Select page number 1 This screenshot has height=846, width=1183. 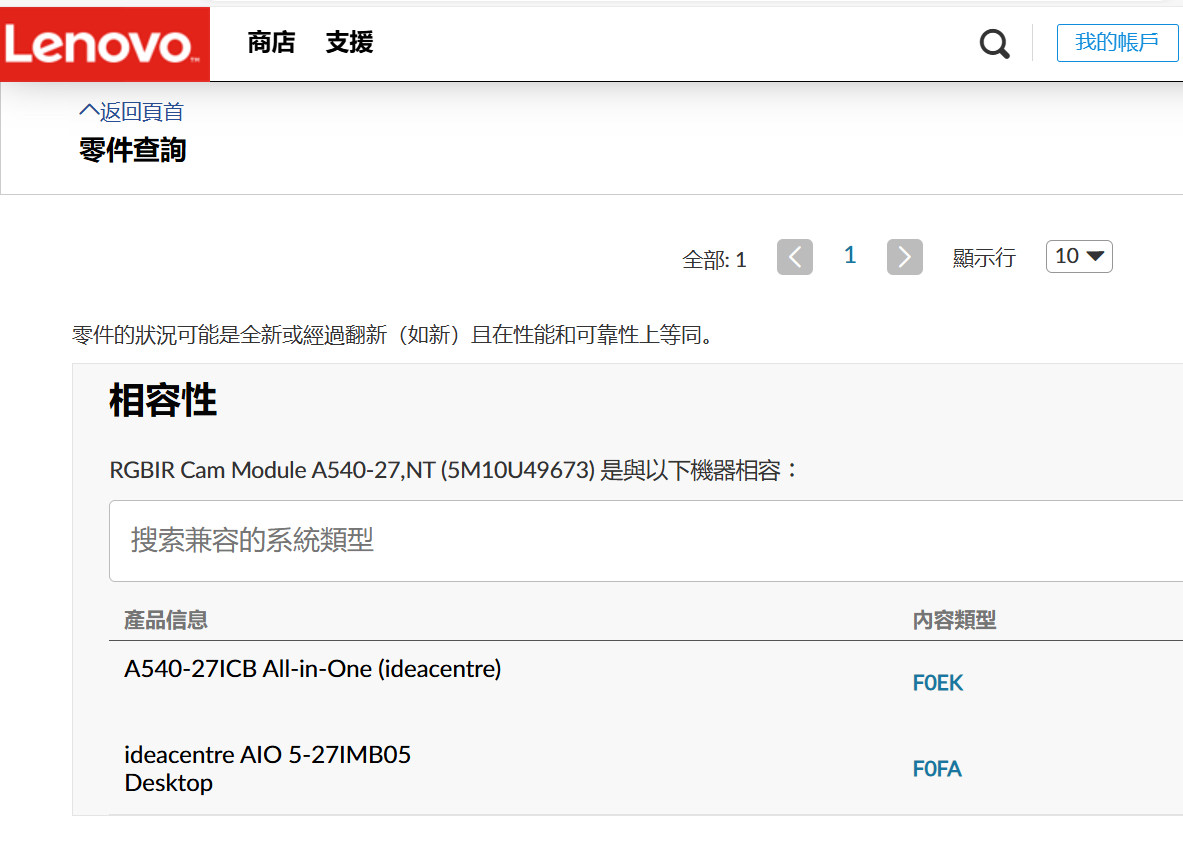tap(850, 256)
